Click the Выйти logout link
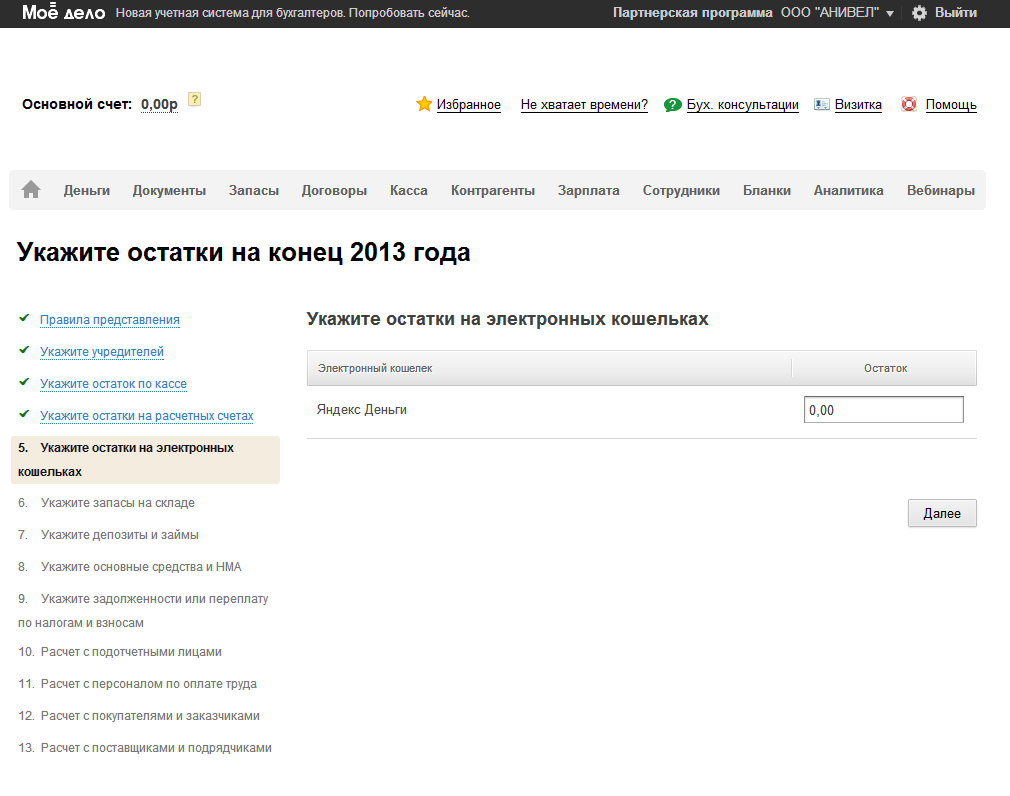Screen dimensions: 1010x796 click(955, 13)
